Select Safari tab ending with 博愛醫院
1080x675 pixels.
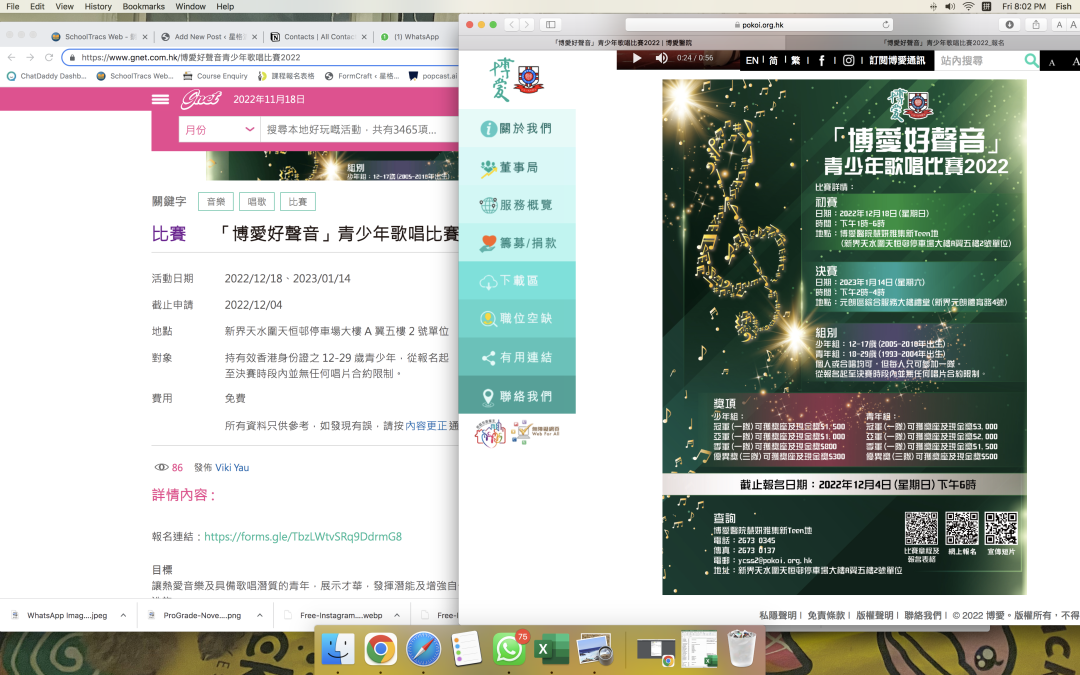[x=623, y=43]
